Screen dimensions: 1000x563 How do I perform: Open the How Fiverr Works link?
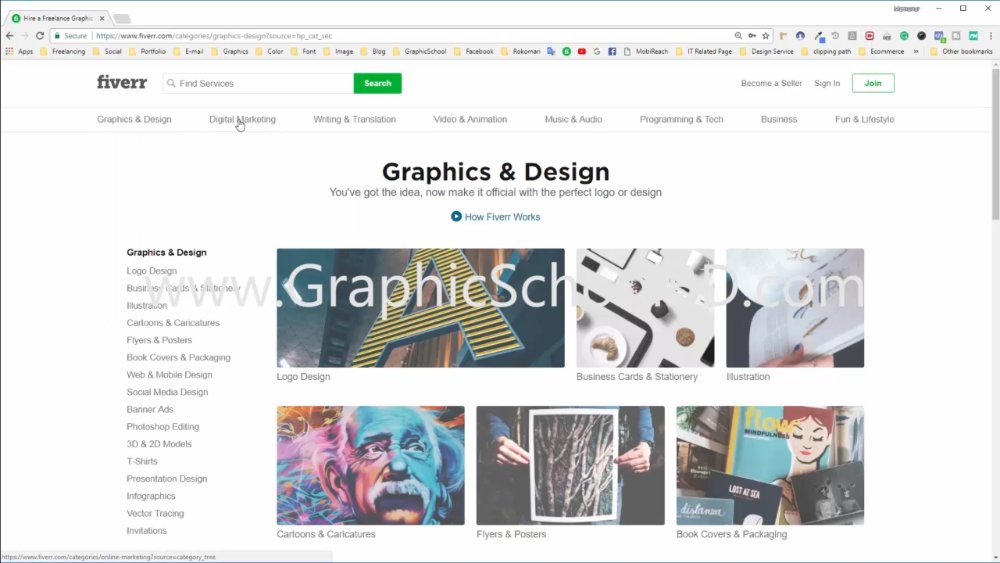tap(502, 217)
